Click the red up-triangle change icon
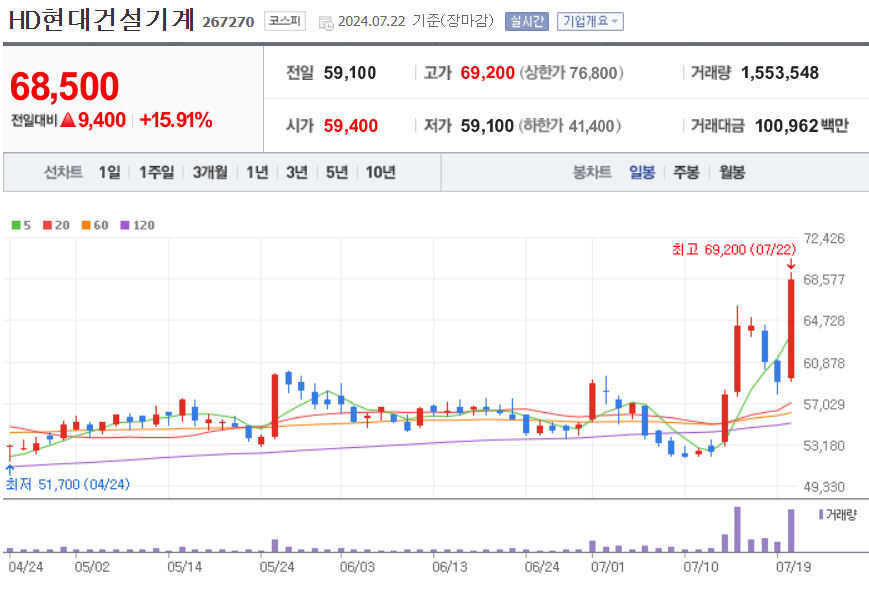Image resolution: width=869 pixels, height=596 pixels. (x=68, y=120)
